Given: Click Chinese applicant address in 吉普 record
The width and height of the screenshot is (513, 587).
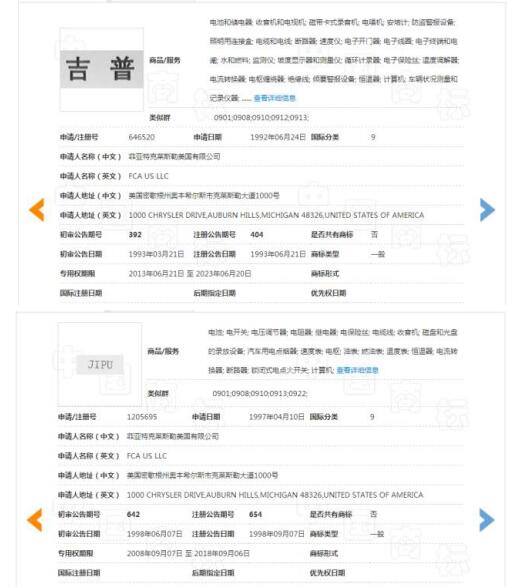Looking at the screenshot, I should coord(204,195).
